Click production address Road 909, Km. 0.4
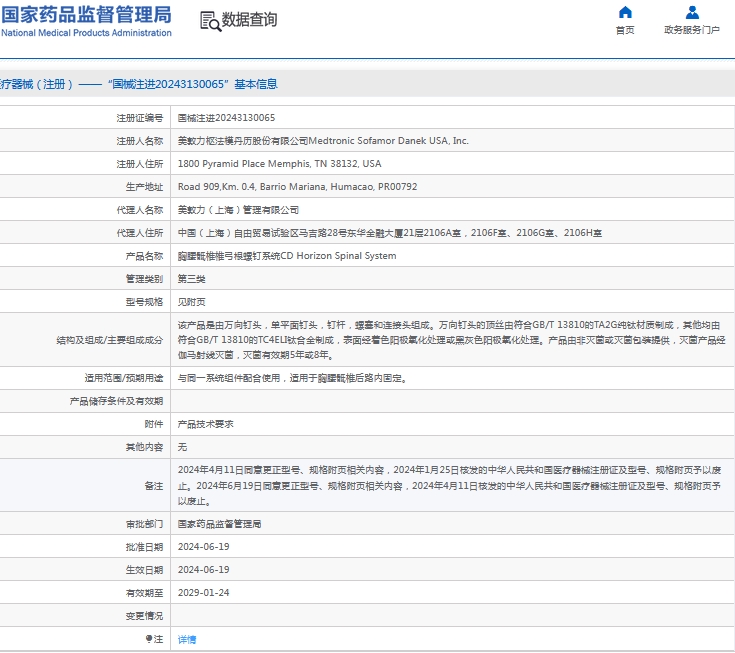Viewport: 735px width, 653px height. [297, 187]
